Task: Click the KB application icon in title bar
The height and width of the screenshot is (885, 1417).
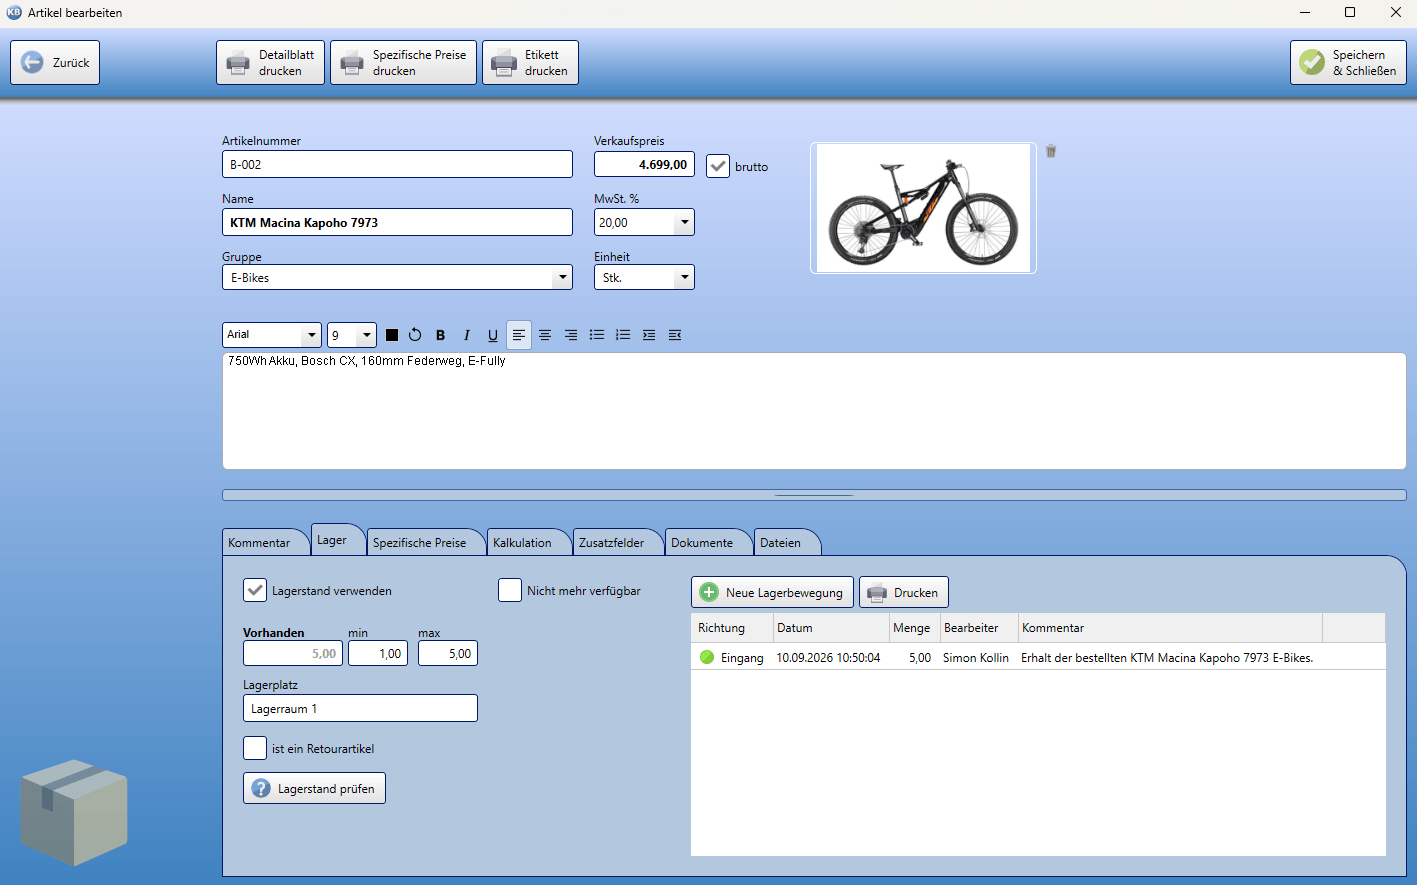Action: [14, 12]
